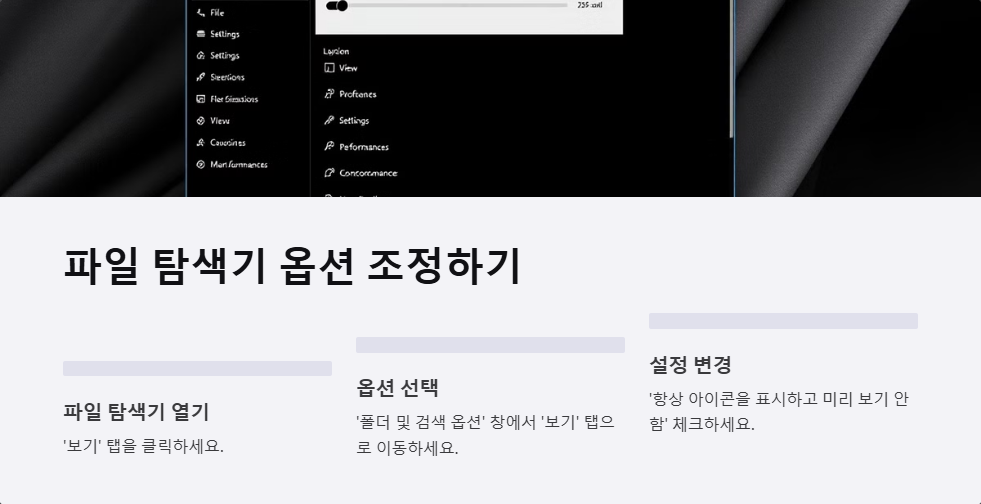
Task: Select Fler Simstions in the sidebar
Action: click(234, 99)
